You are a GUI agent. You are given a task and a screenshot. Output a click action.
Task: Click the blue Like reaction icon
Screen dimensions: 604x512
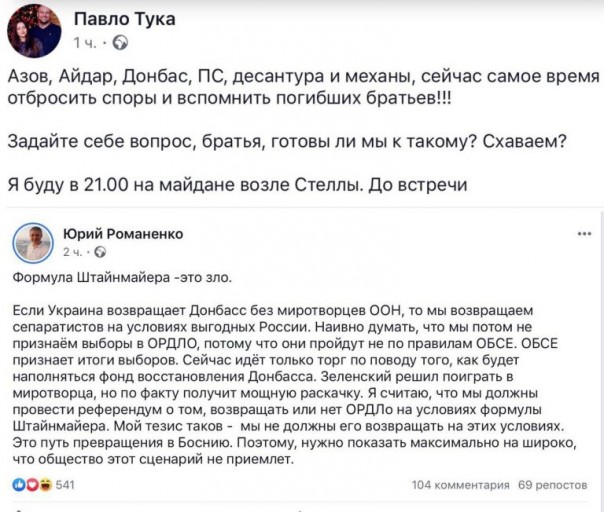coord(20,484)
